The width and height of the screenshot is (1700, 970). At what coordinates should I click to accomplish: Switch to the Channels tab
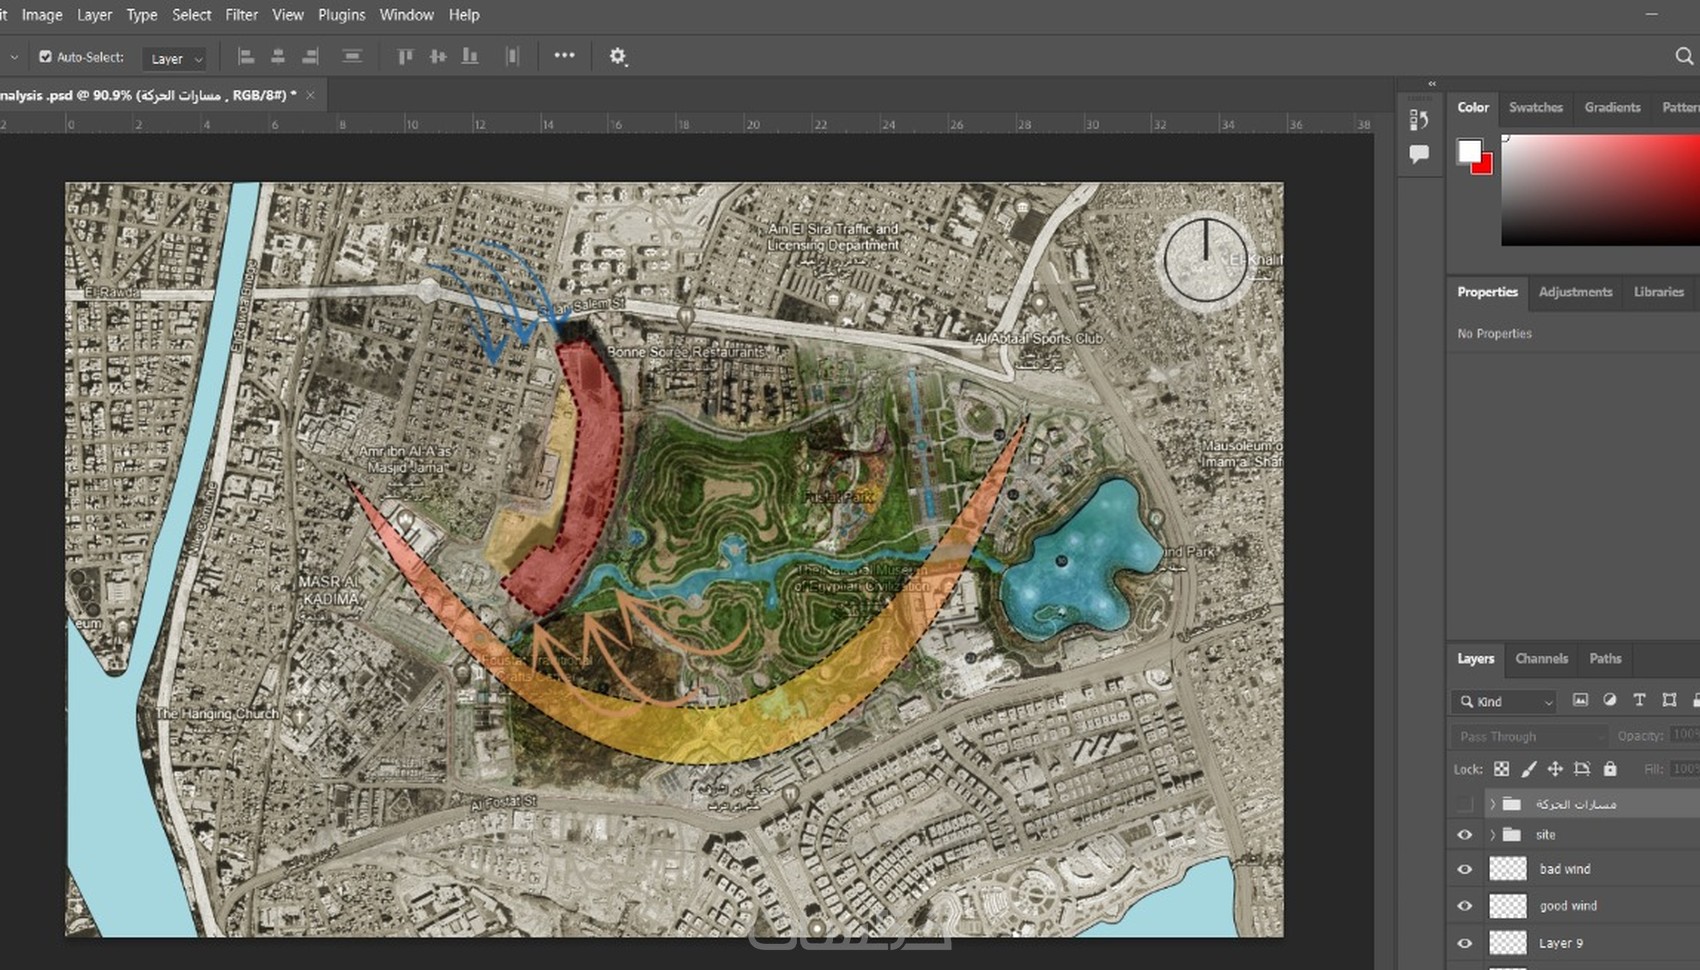[1541, 658]
